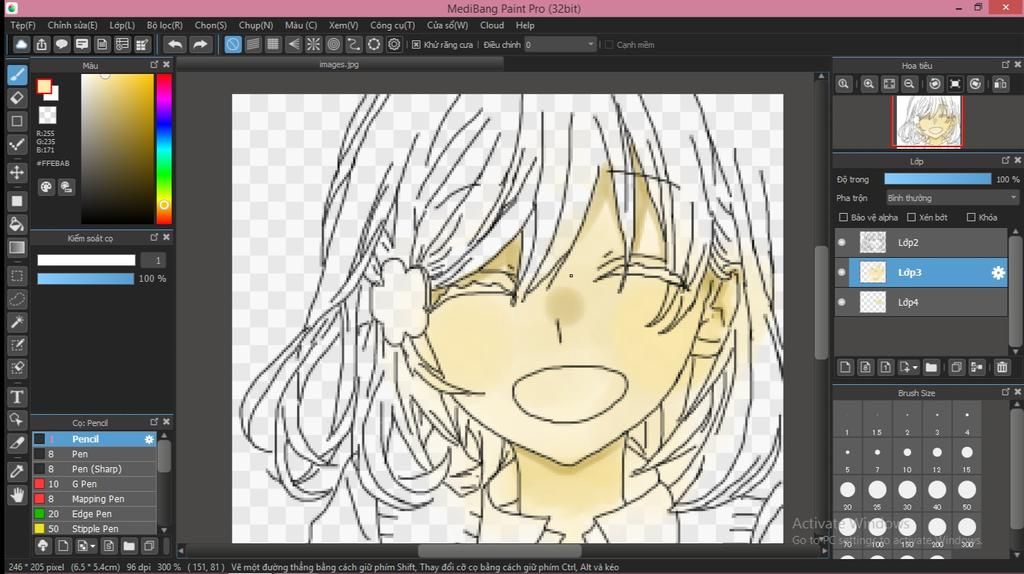Enable the Khóa checkbox
This screenshot has height=574, width=1024.
(x=971, y=217)
